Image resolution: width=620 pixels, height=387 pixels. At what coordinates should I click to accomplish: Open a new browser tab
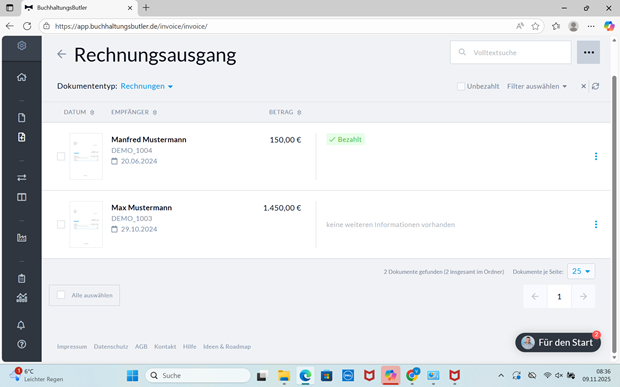pyautogui.click(x=146, y=8)
